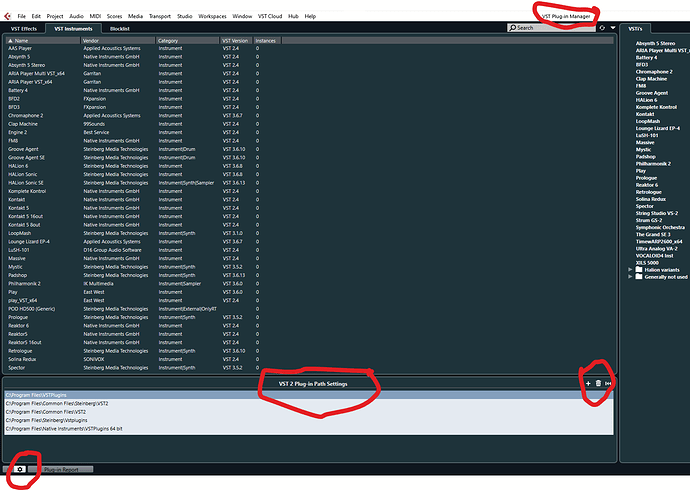
Task: Select Symphonic Orchestra in VSTi's collection
Action: 660,227
